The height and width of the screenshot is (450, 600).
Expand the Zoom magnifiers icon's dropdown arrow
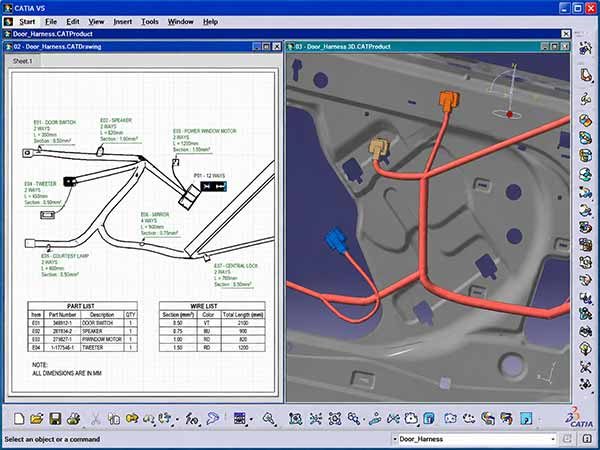[x=364, y=419]
